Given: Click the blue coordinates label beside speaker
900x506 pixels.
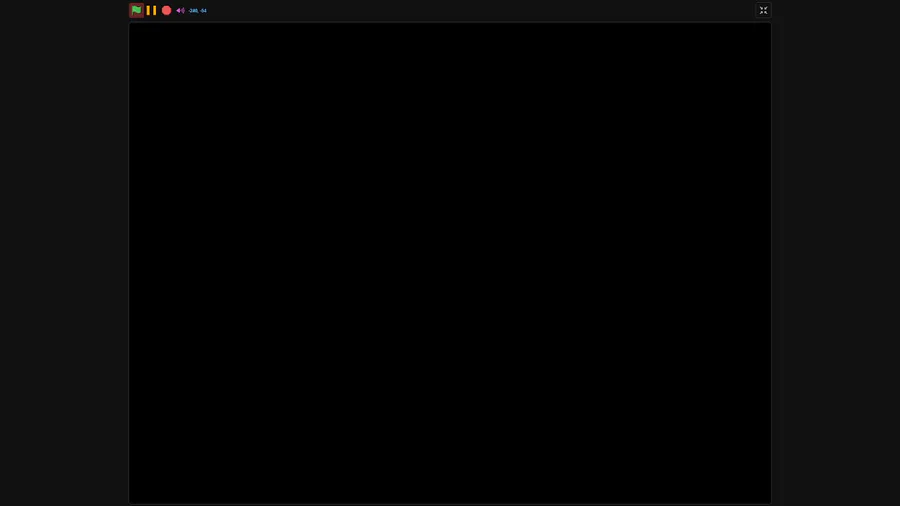Looking at the screenshot, I should point(197,10).
